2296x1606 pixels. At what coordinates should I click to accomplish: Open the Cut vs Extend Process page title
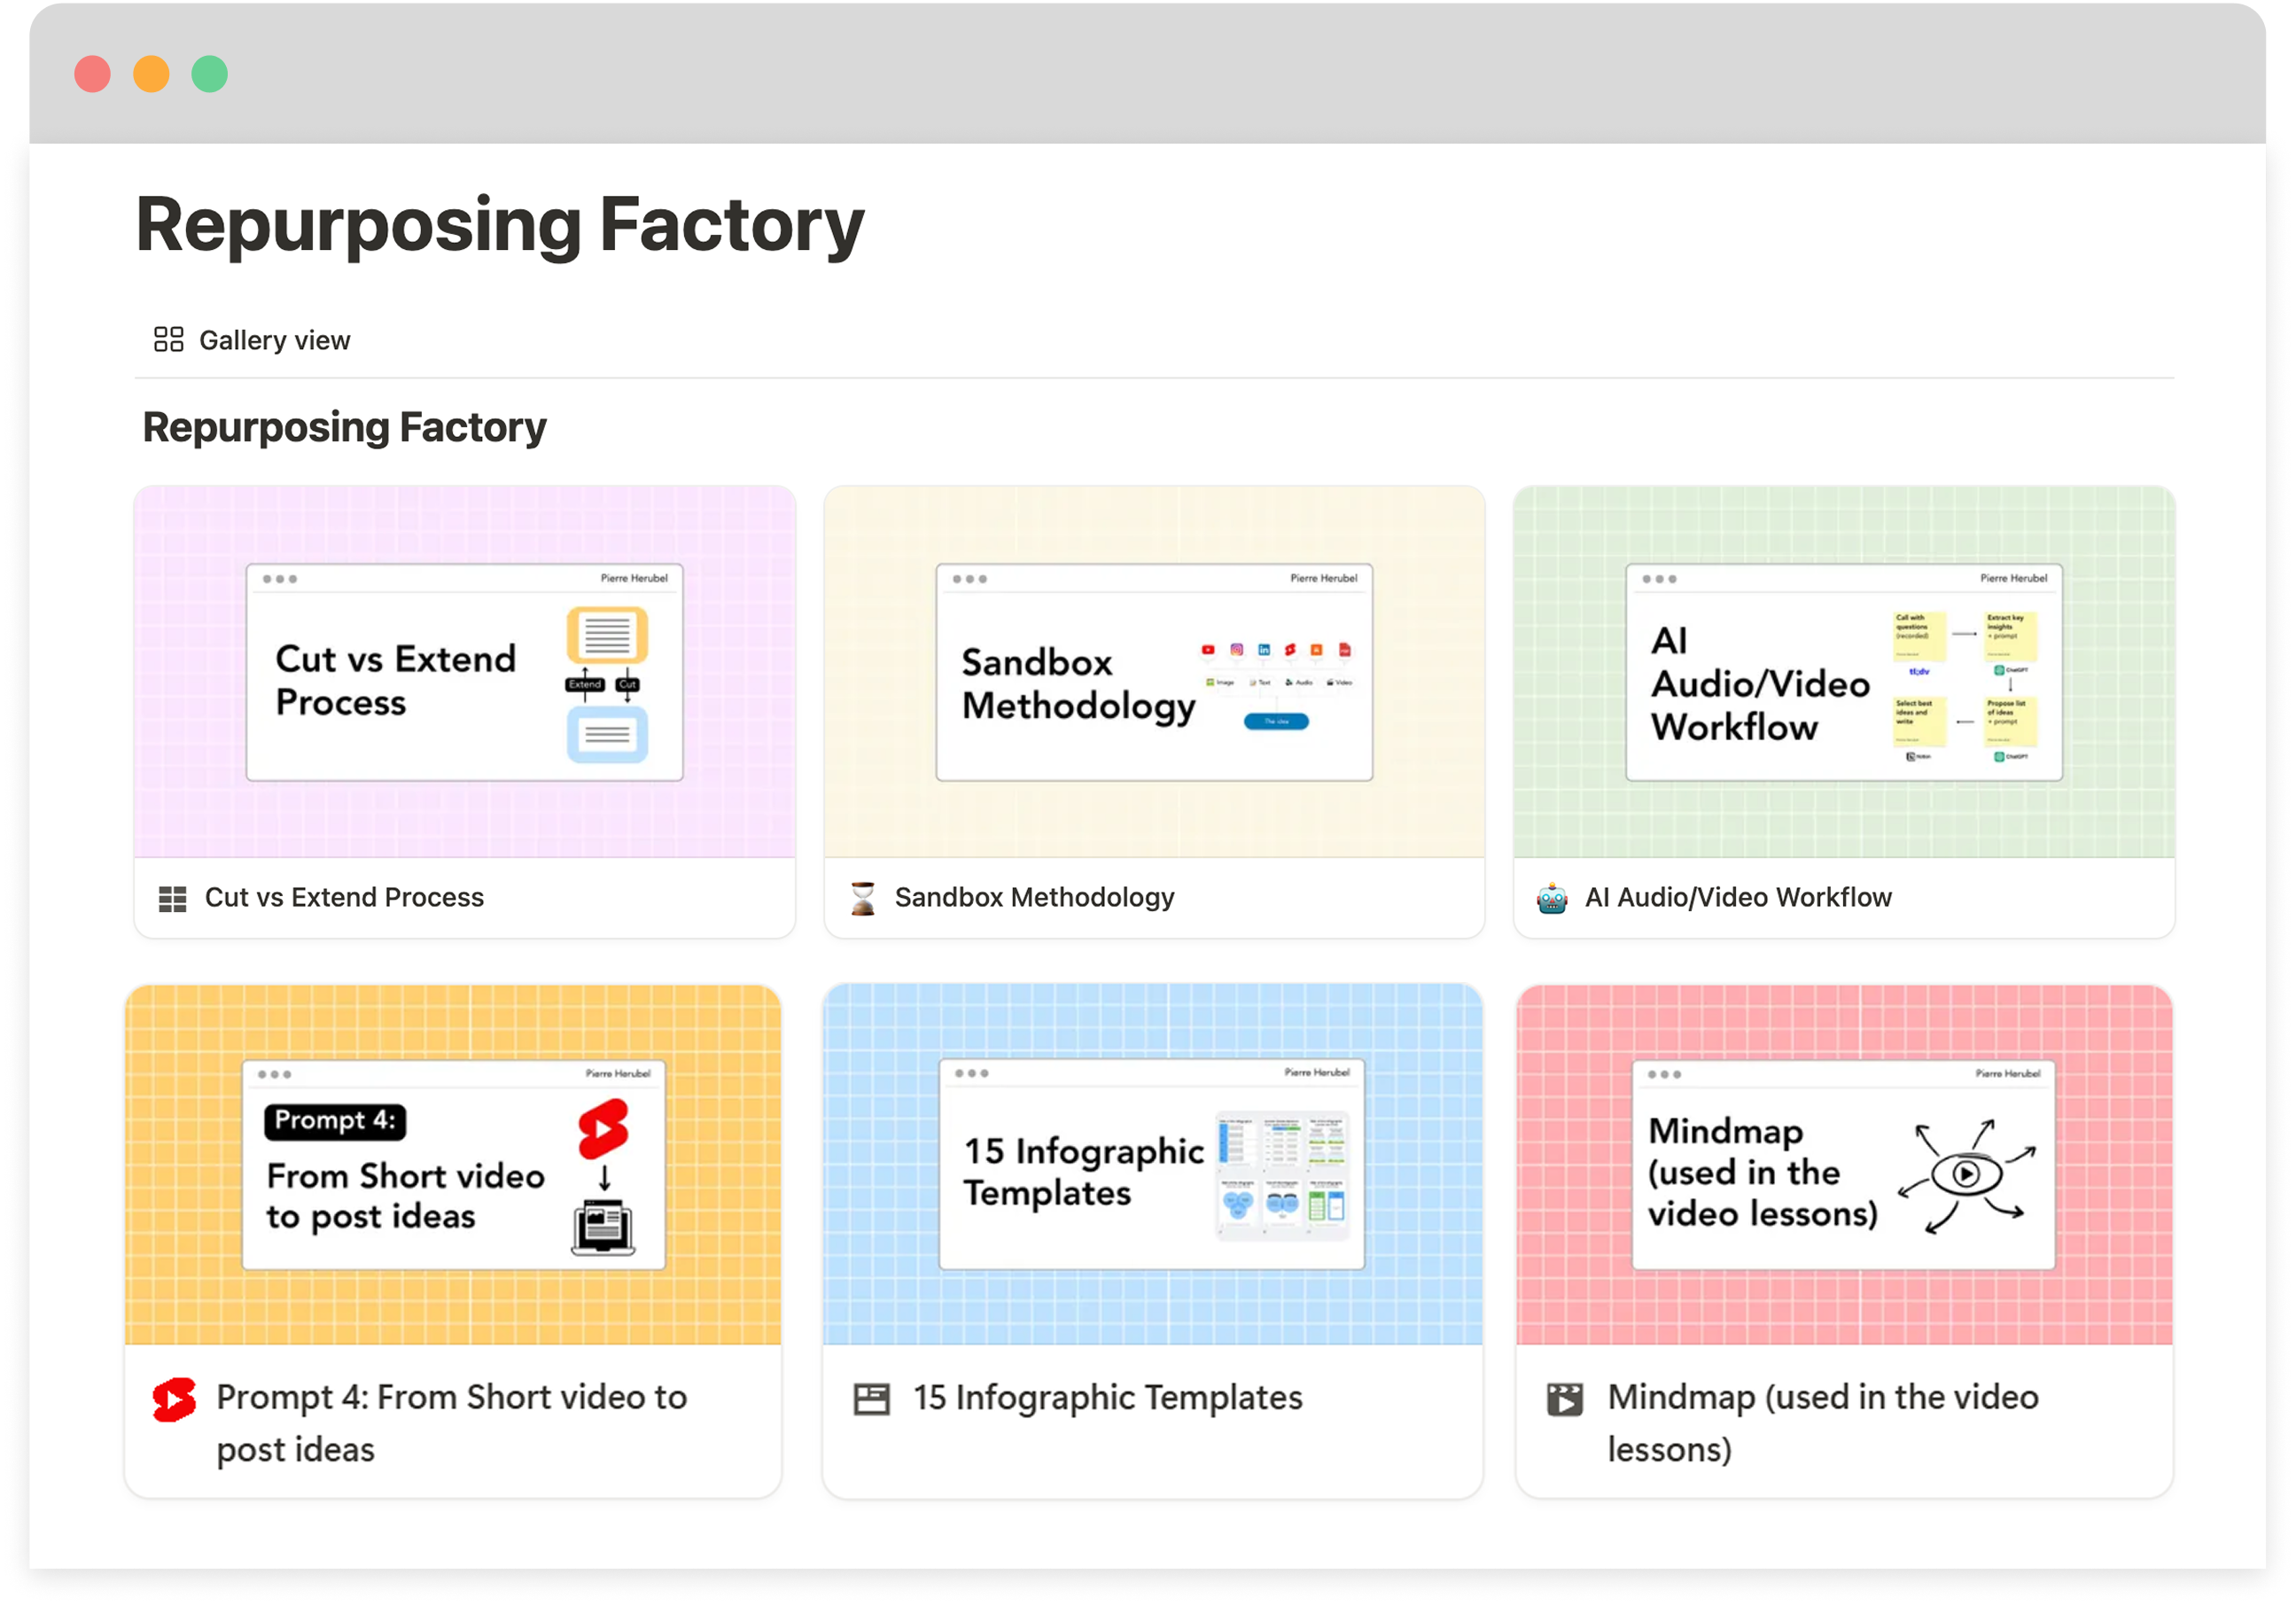pos(344,898)
